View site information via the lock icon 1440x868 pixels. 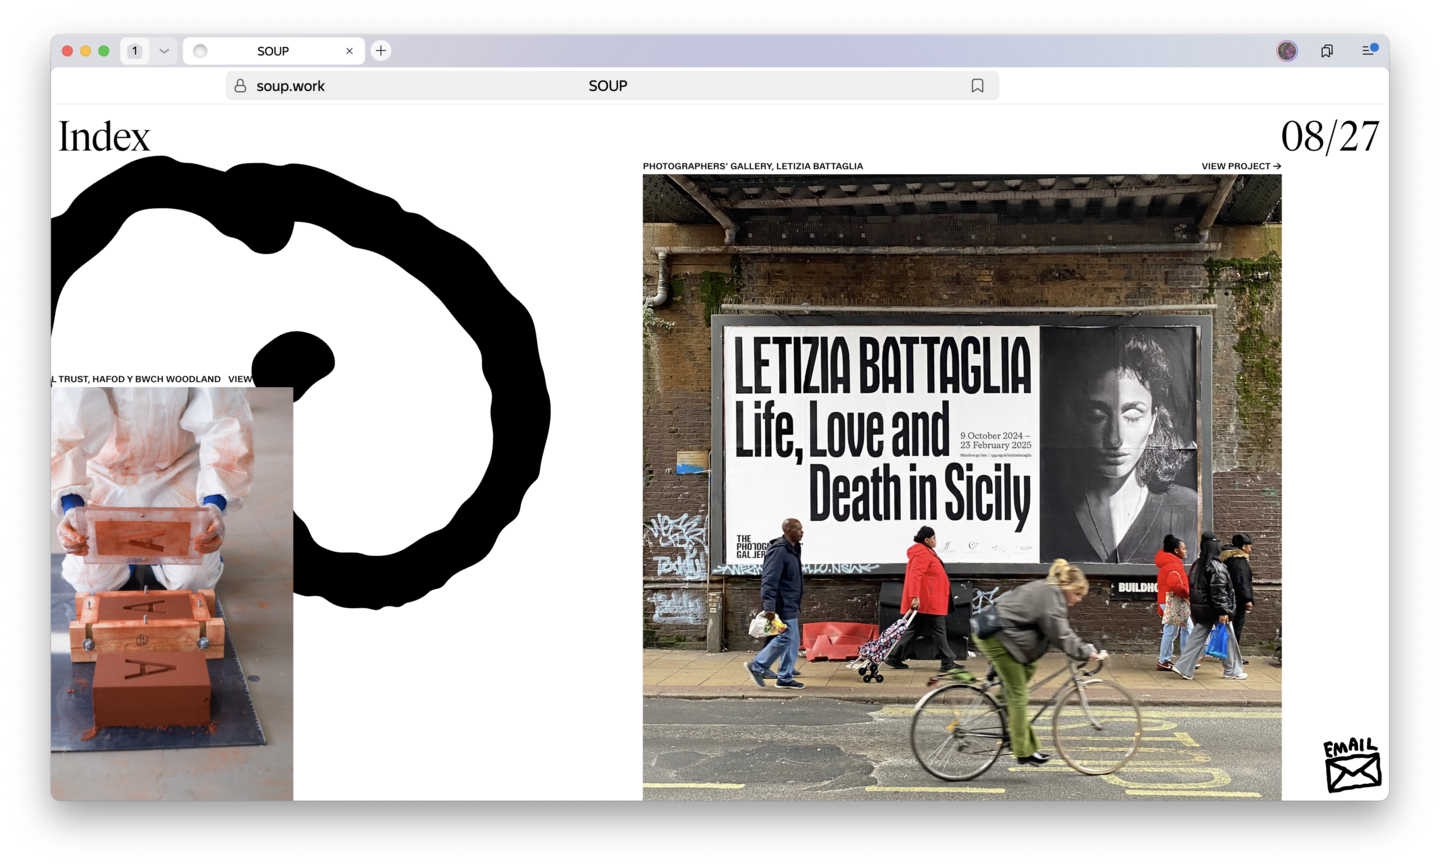click(240, 86)
